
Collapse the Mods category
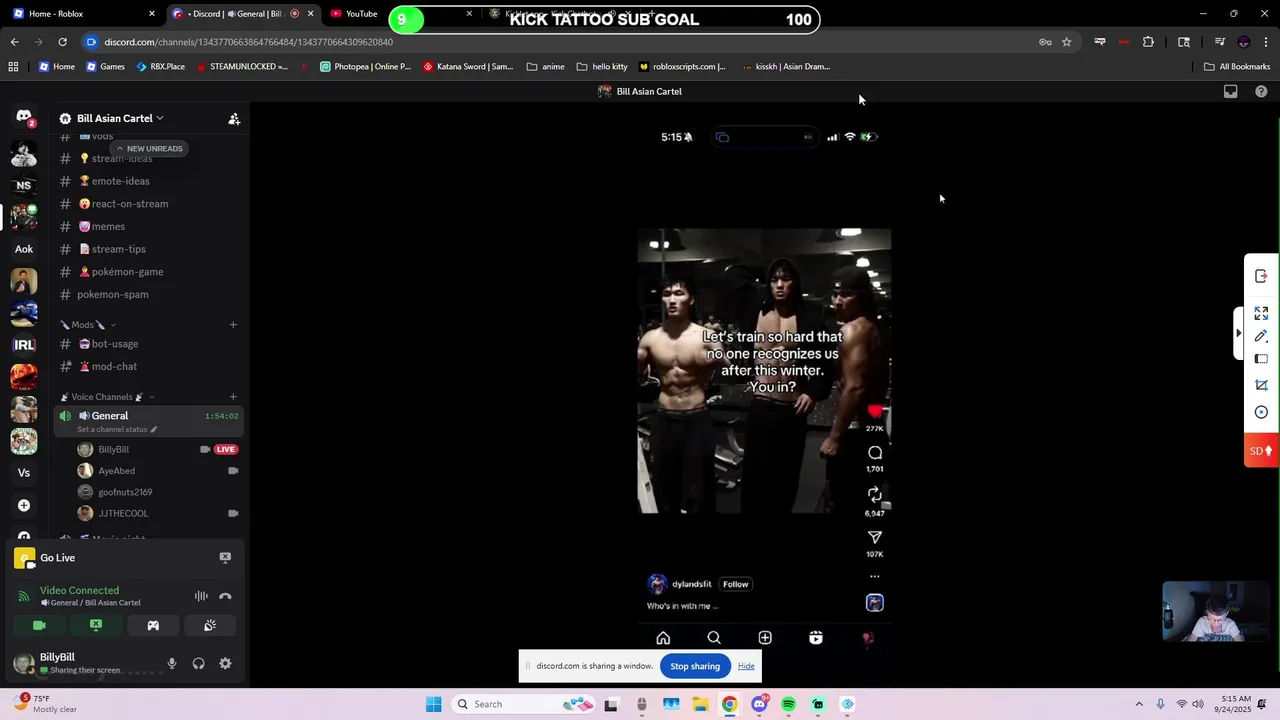tap(88, 325)
